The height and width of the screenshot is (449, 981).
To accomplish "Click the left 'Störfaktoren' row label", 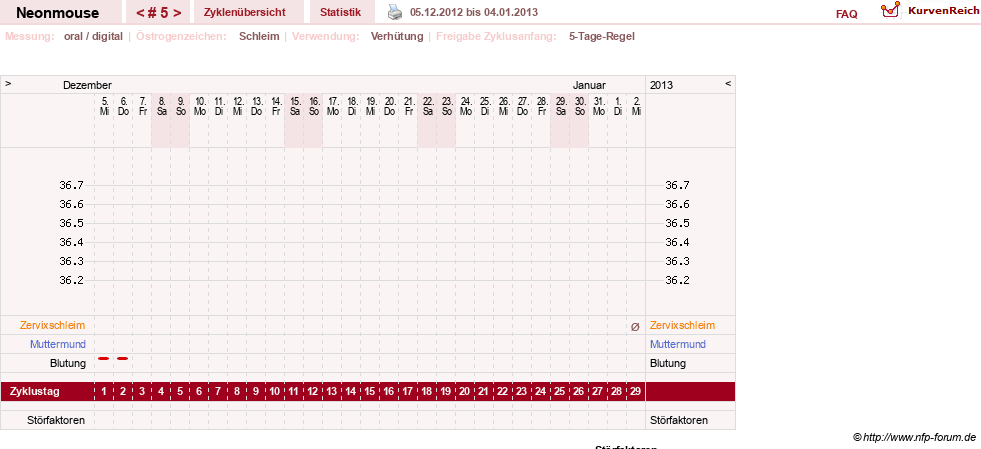I will click(56, 420).
